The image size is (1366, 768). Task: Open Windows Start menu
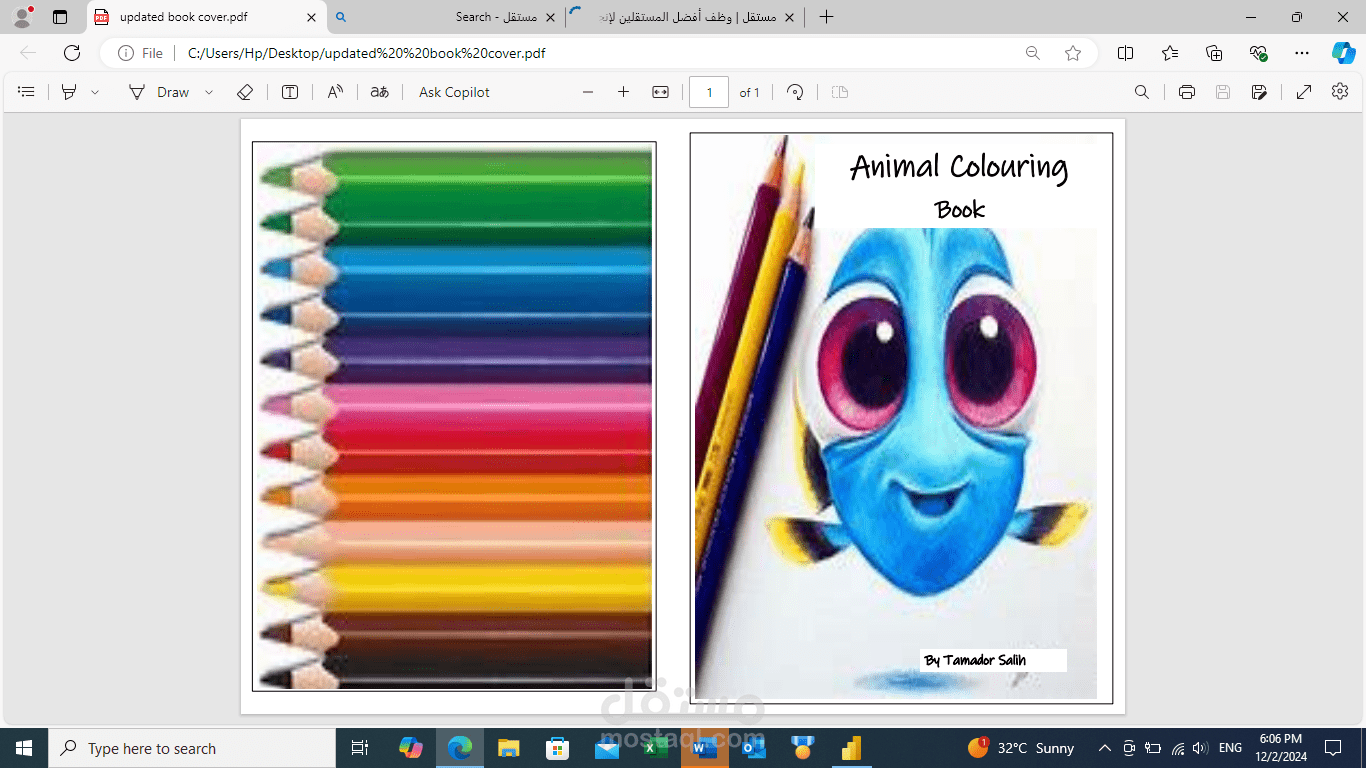24,748
